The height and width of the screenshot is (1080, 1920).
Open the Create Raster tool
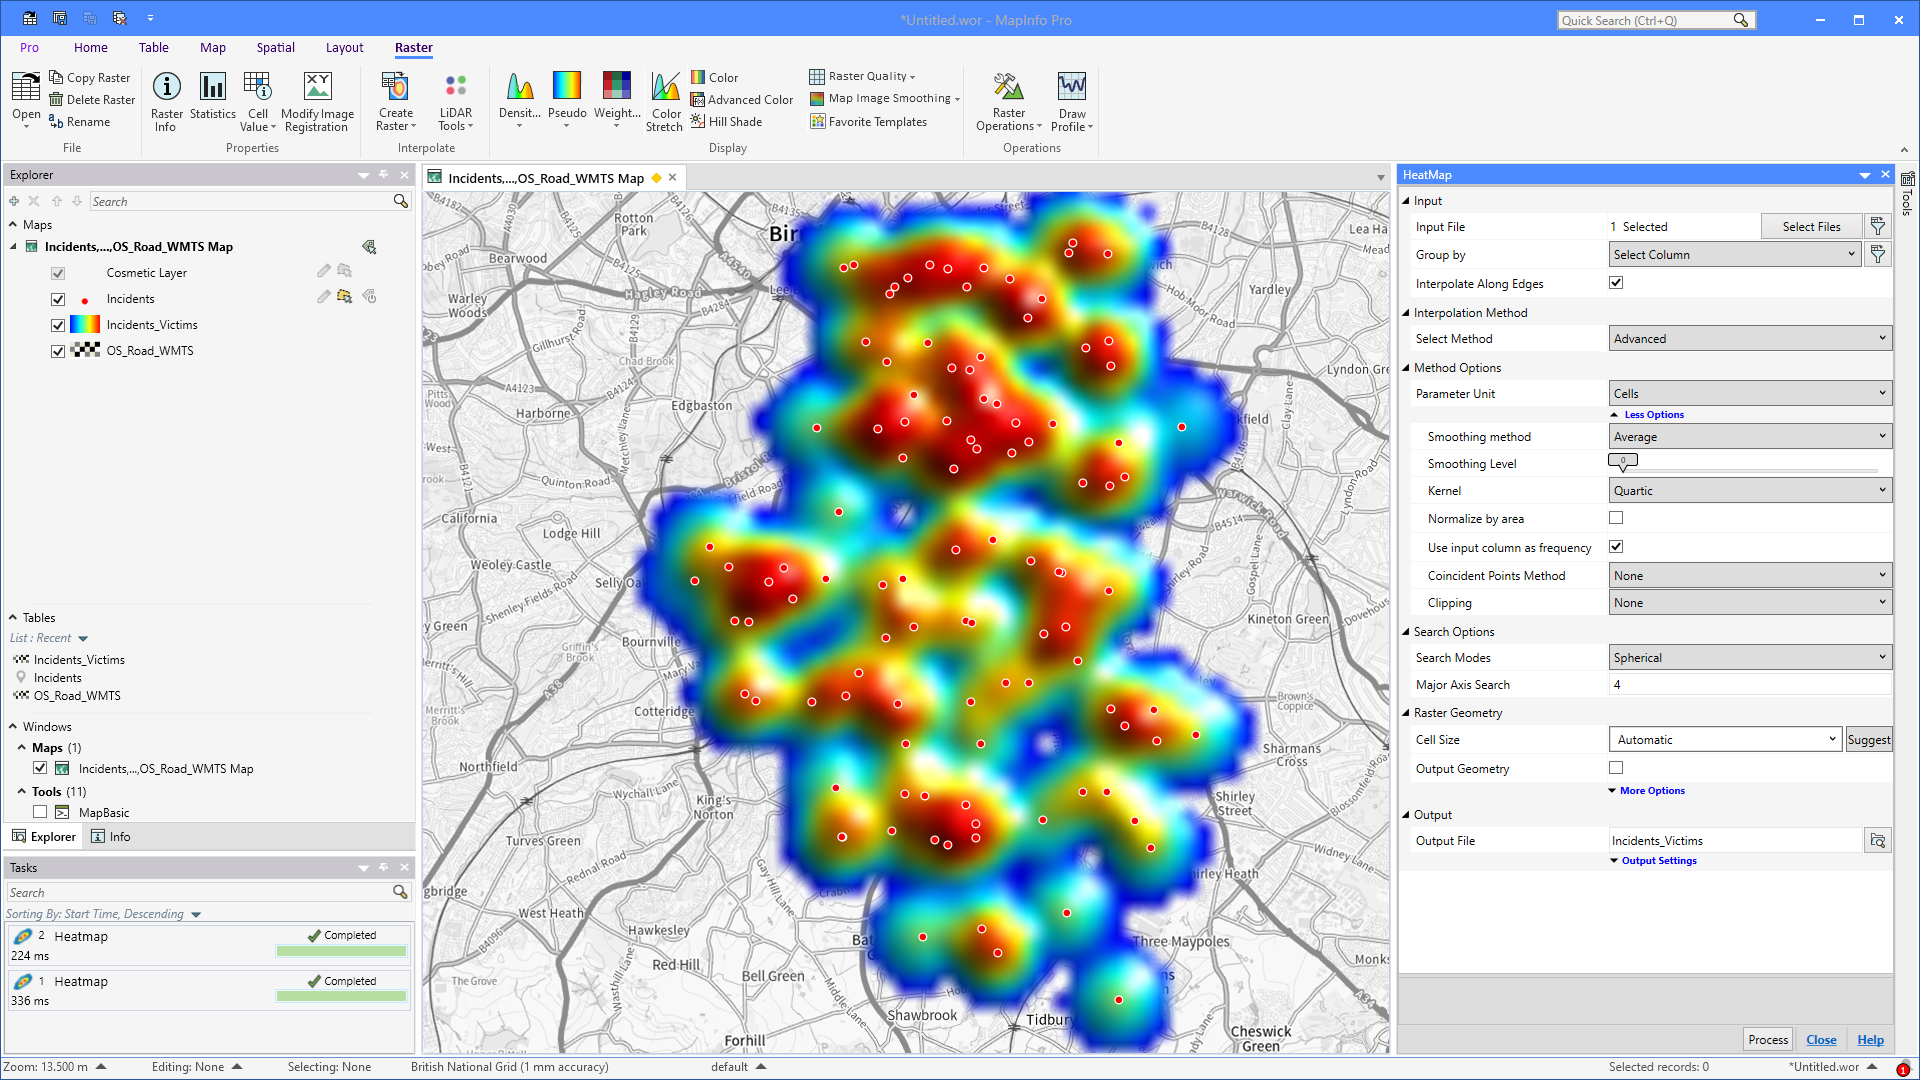tap(395, 99)
